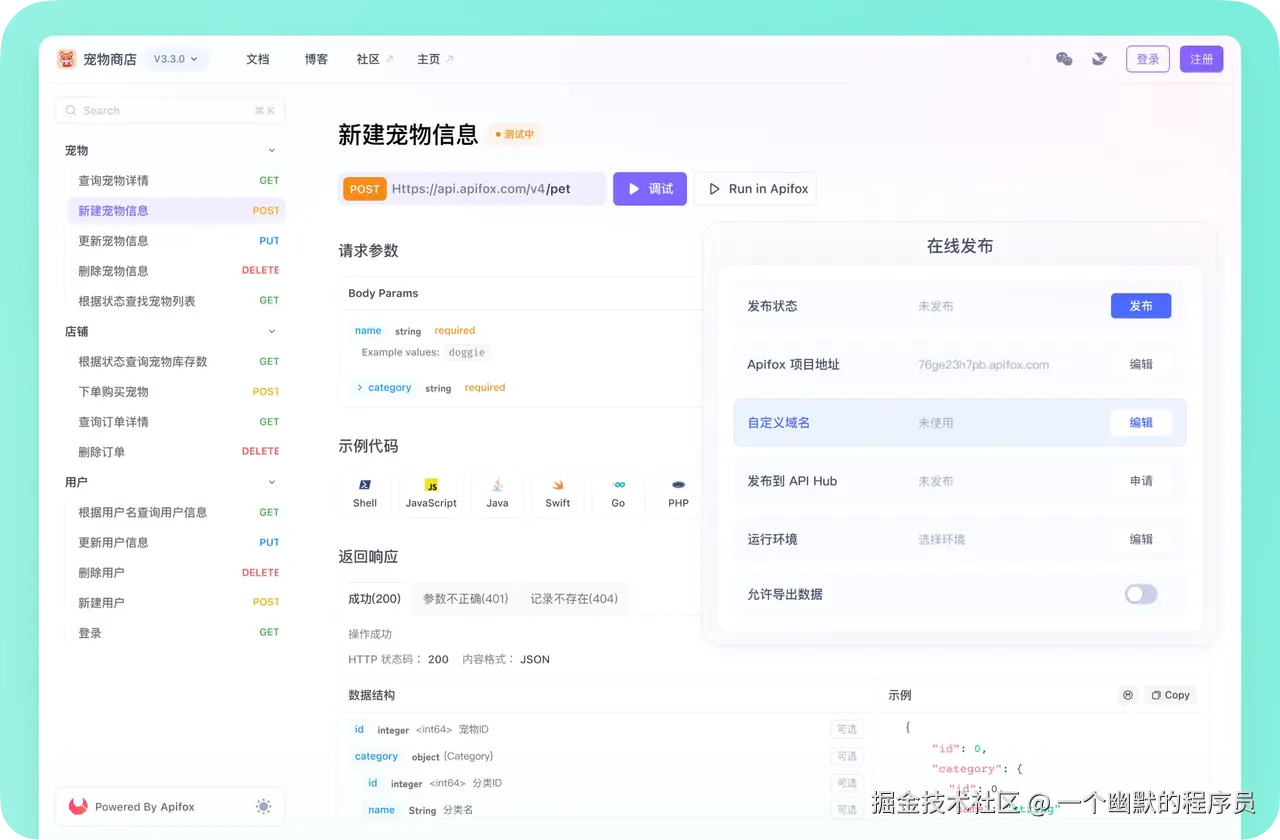Click Run in Apifox
The width and height of the screenshot is (1280, 840).
[x=755, y=188]
